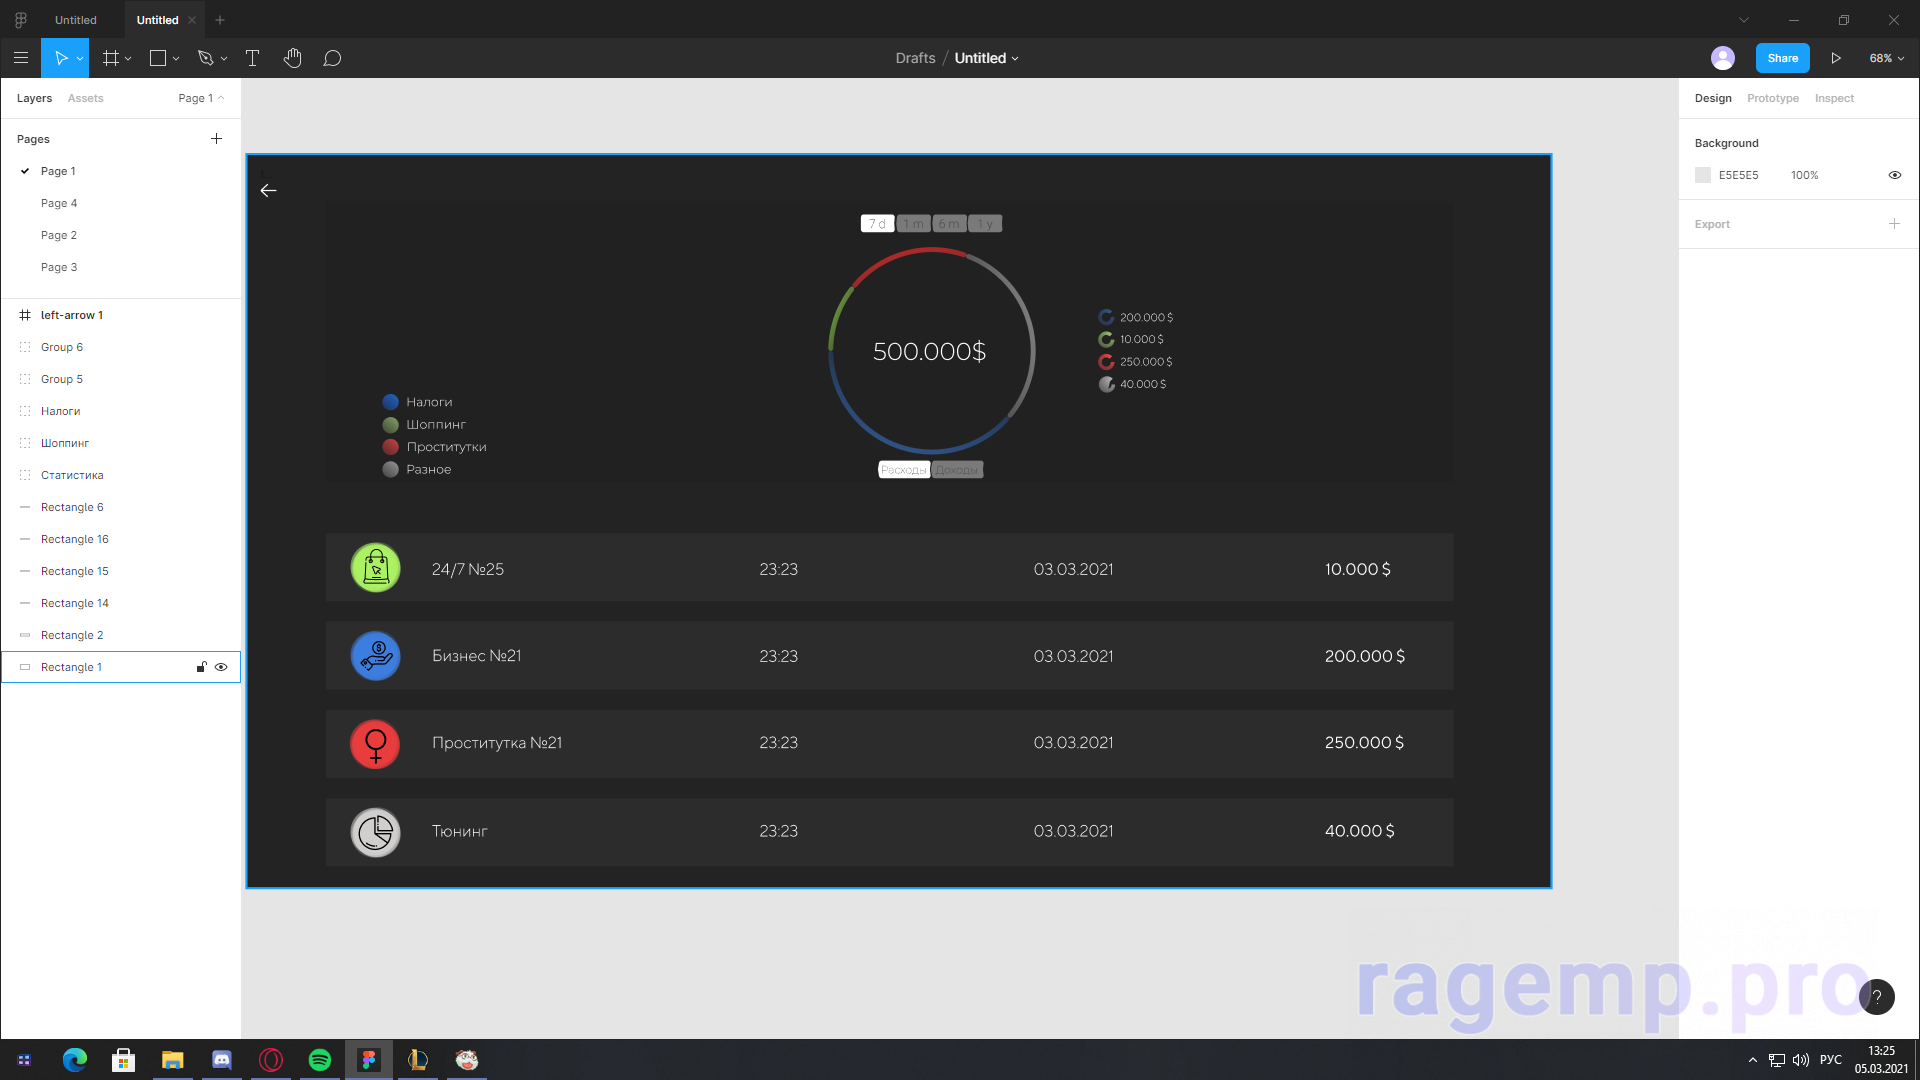Select the Text tool
The height and width of the screenshot is (1080, 1920).
click(252, 58)
